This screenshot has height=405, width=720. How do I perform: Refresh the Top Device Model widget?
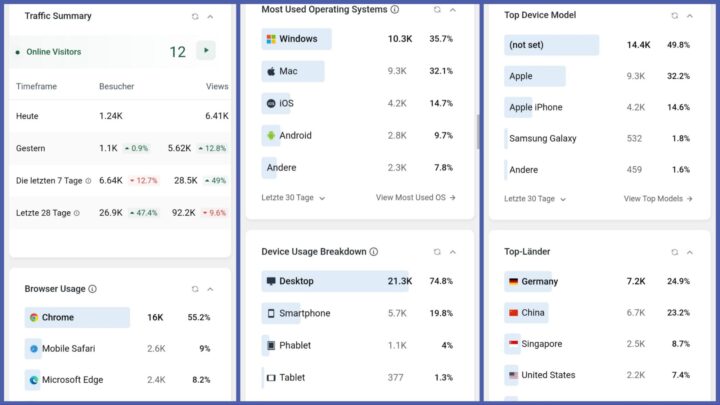675,15
